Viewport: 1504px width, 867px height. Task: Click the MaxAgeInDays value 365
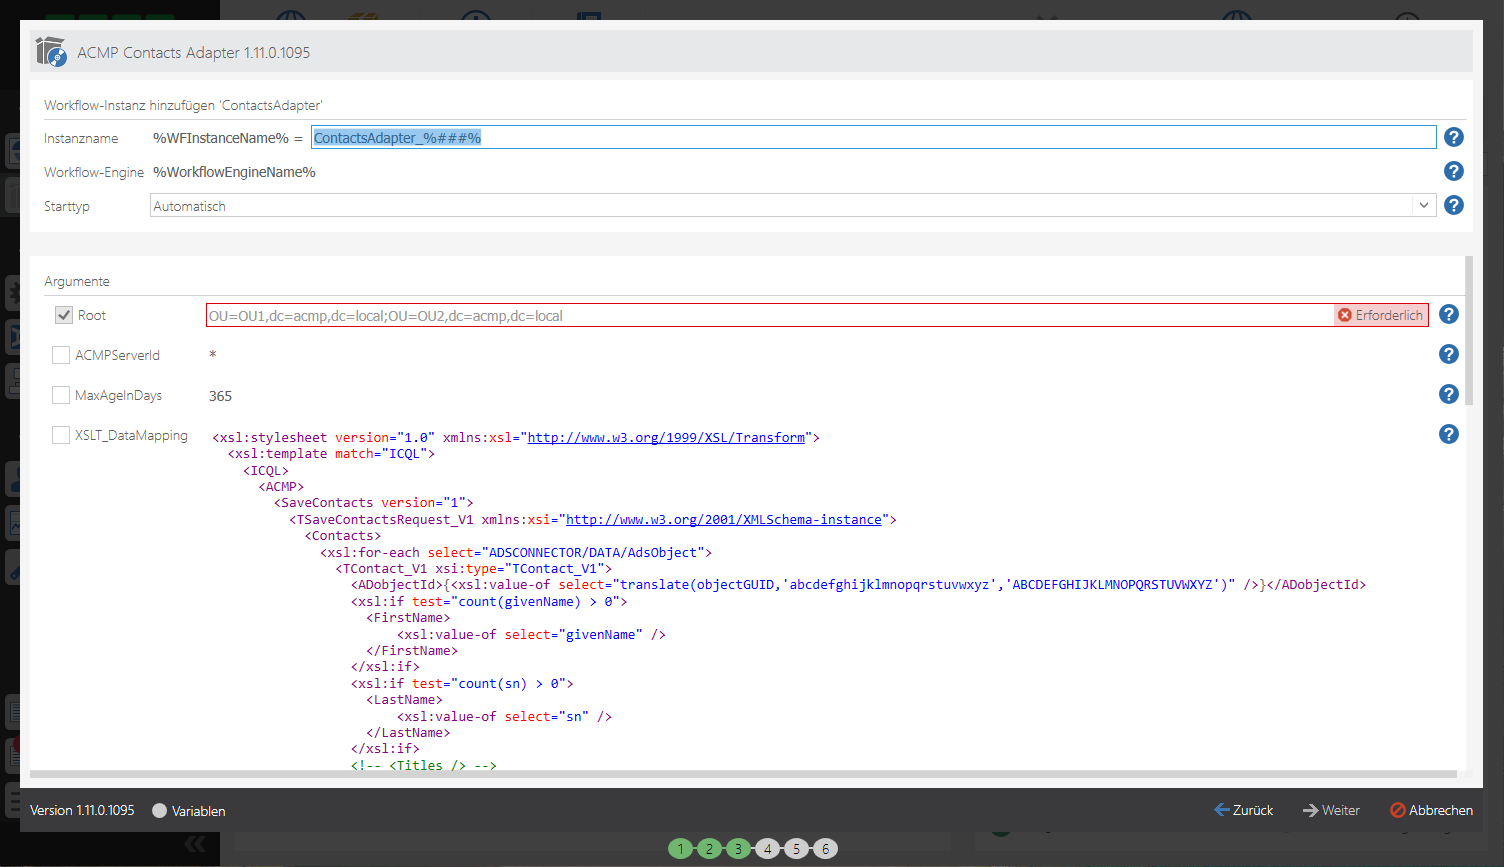pyautogui.click(x=220, y=396)
